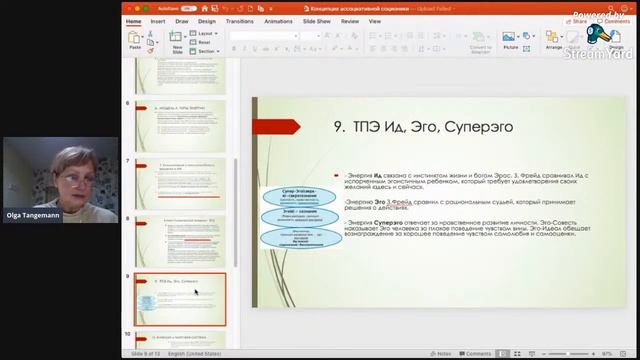Open the font size combo box
The image size is (640, 360).
pyautogui.click(x=311, y=36)
